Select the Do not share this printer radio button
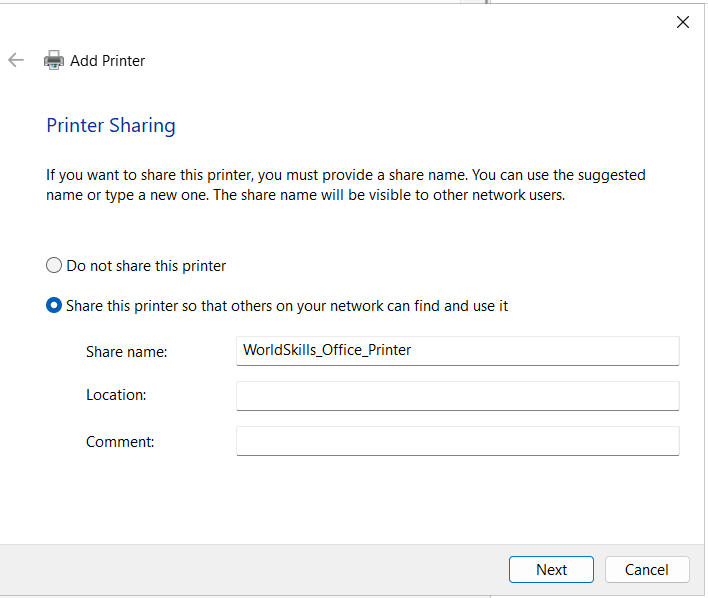The width and height of the screenshot is (708, 598). coord(54,266)
